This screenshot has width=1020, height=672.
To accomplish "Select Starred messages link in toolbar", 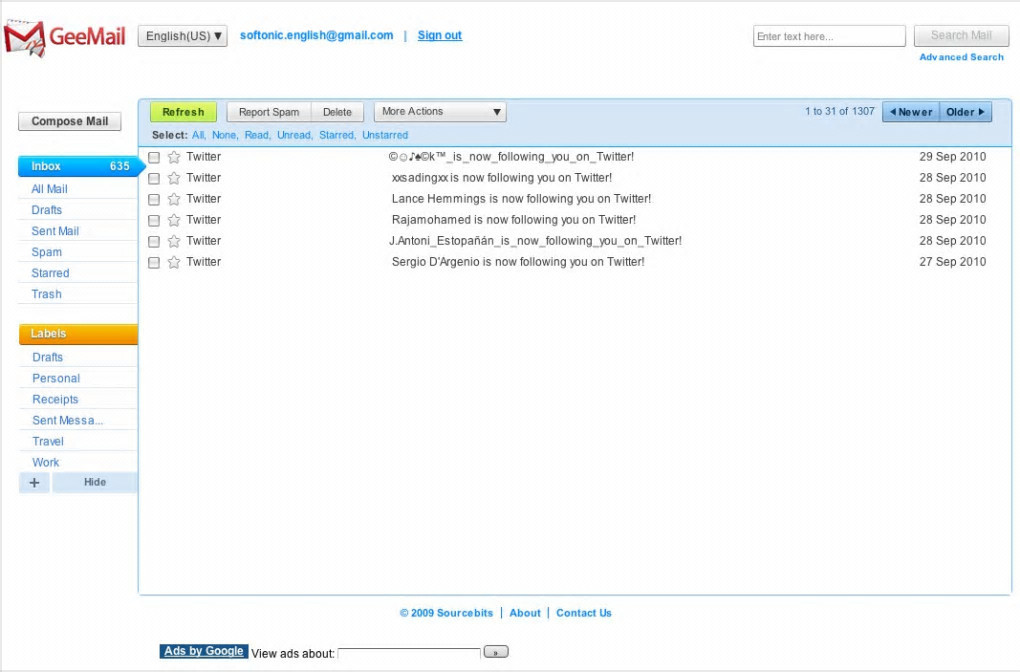I will 337,135.
